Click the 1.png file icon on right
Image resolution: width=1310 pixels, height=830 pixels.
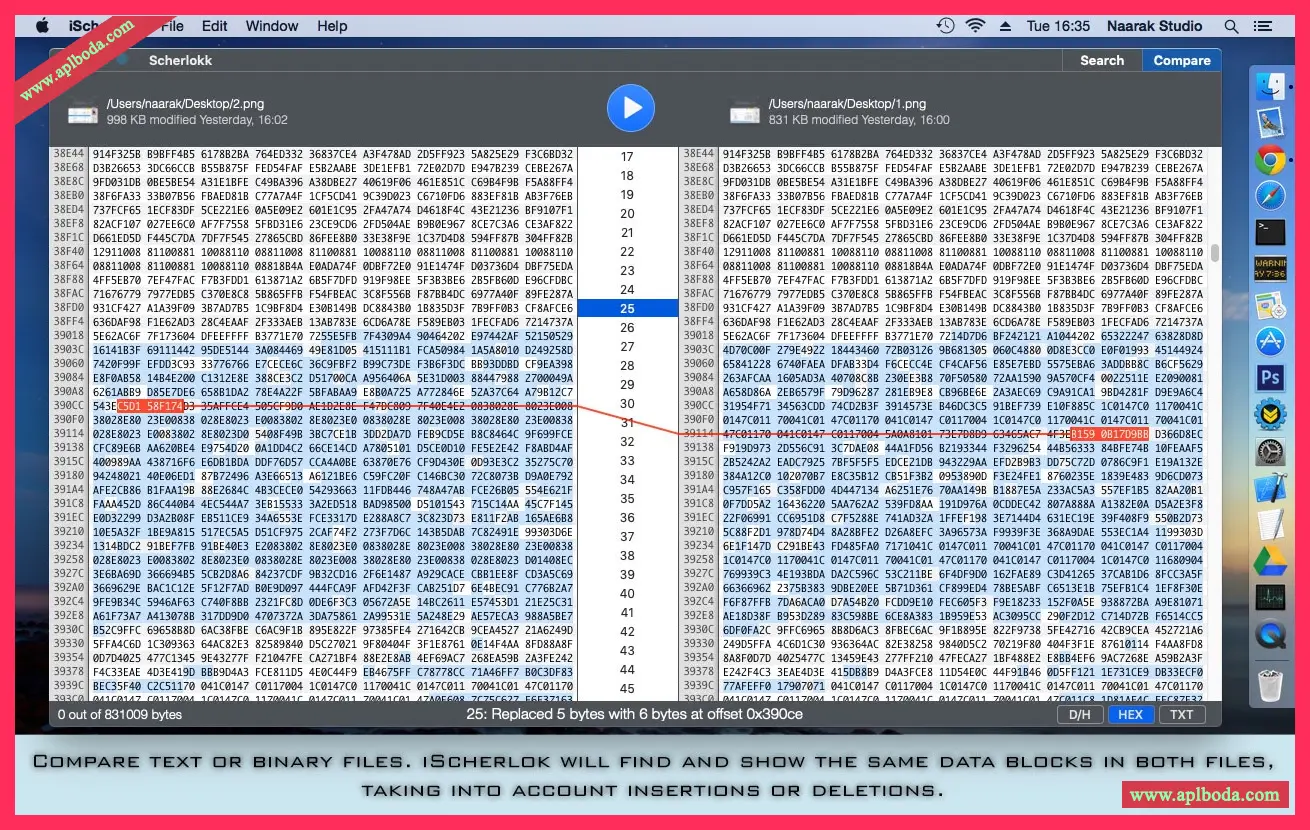click(x=744, y=112)
